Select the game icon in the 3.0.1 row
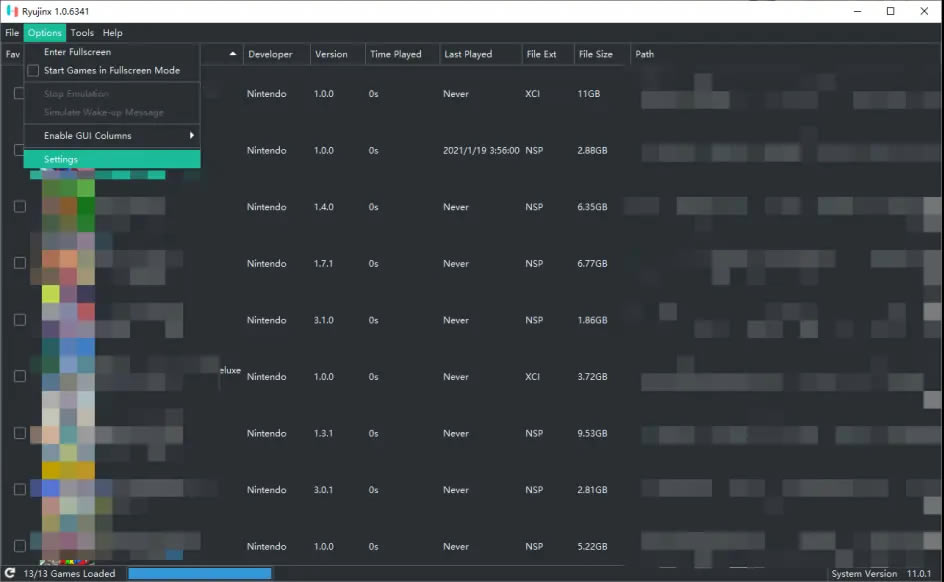The width and height of the screenshot is (944, 582). 68,489
